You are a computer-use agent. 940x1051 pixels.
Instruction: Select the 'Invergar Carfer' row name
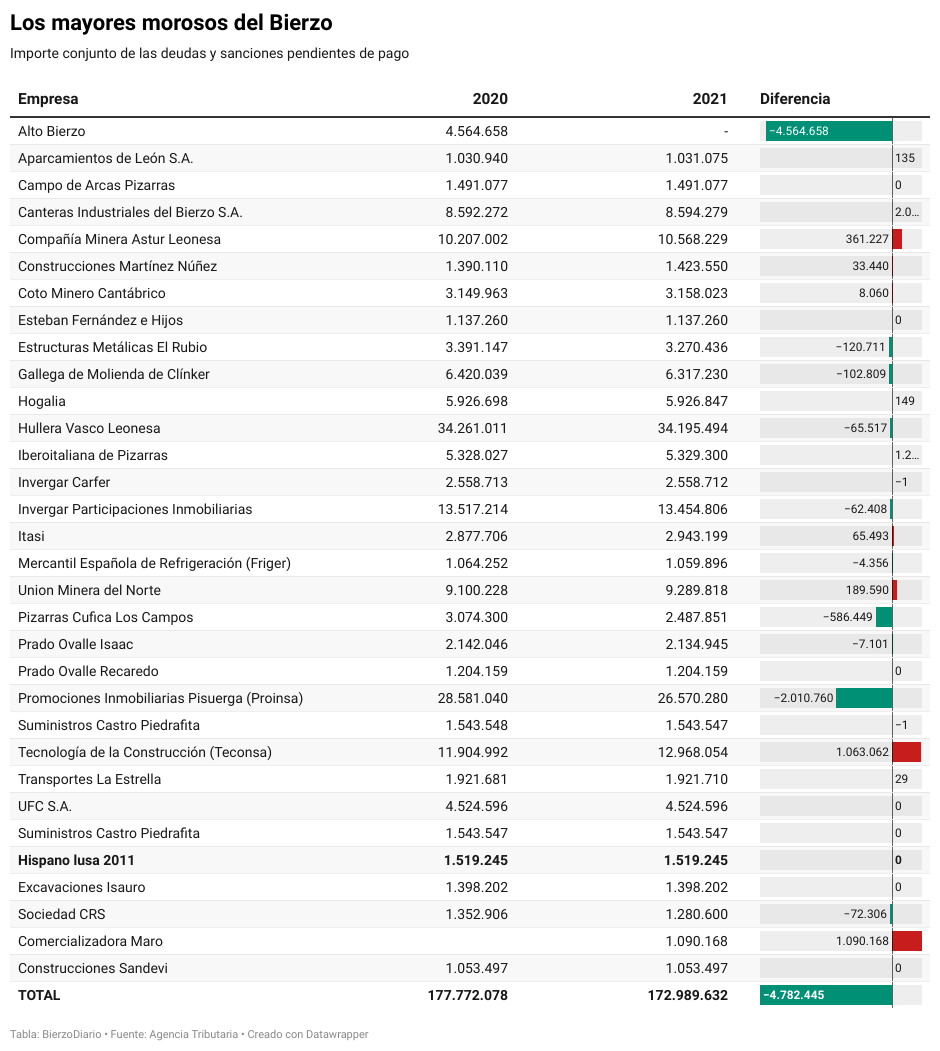tap(64, 482)
